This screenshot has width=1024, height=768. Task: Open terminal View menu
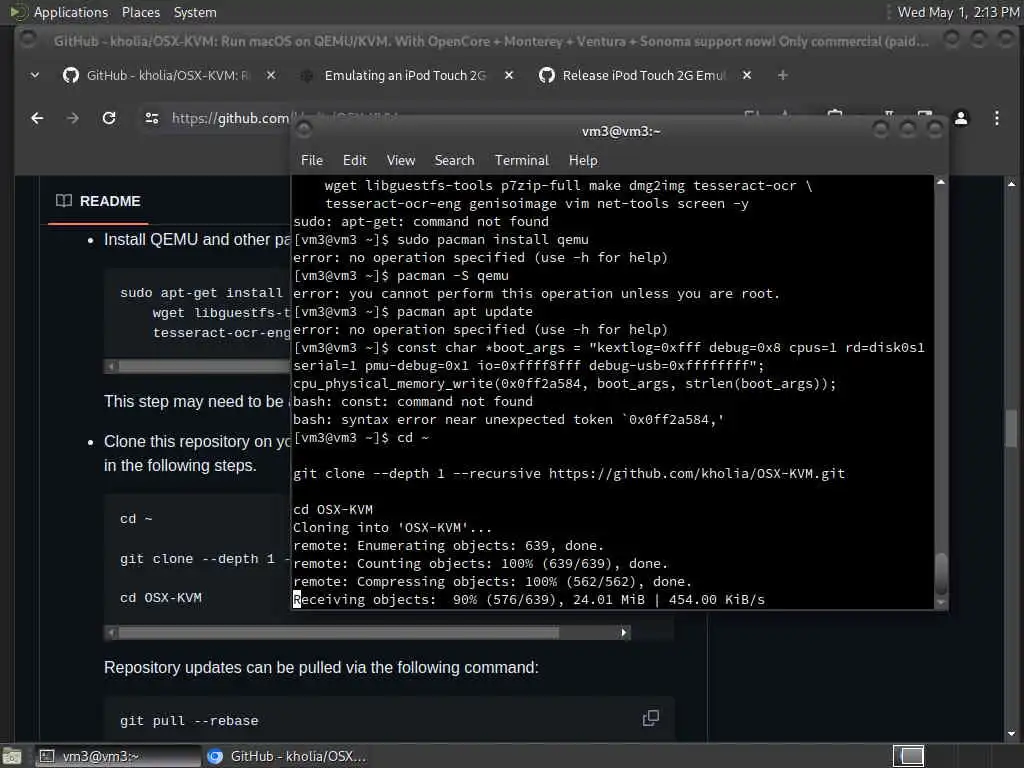tap(400, 161)
